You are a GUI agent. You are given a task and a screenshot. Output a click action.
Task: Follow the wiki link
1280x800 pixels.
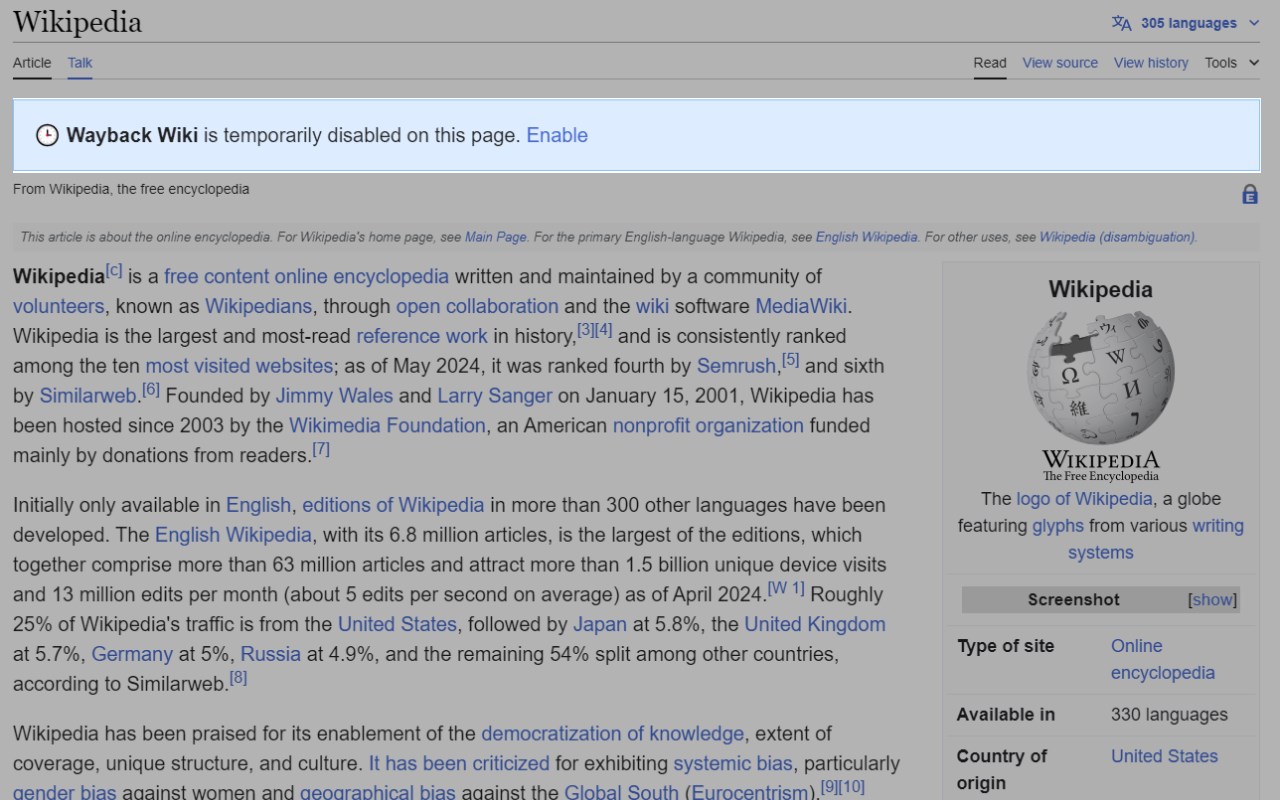point(652,306)
